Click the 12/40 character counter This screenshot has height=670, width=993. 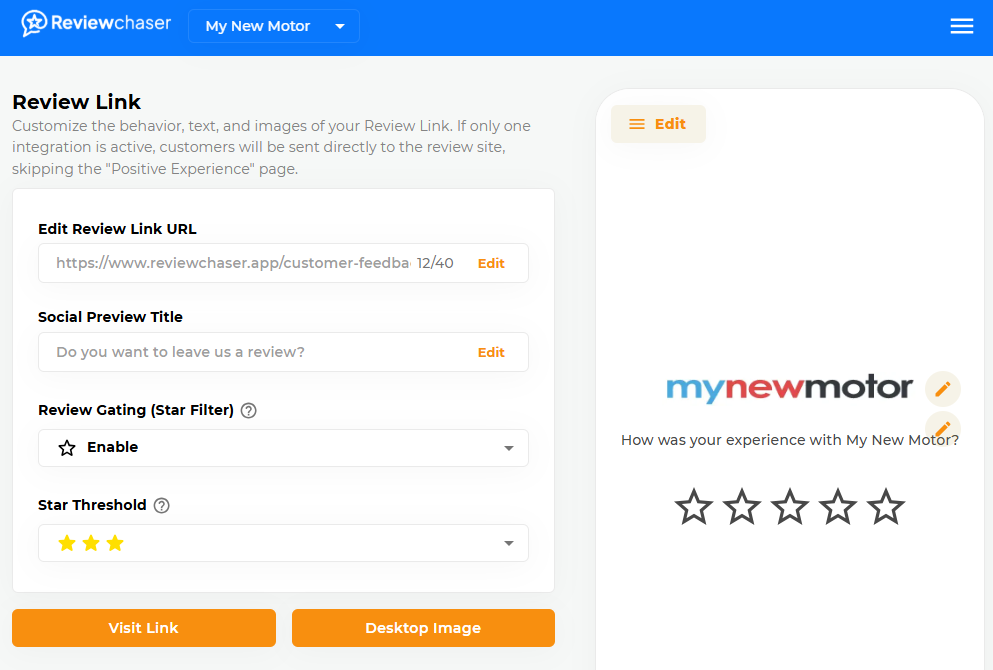[435, 263]
